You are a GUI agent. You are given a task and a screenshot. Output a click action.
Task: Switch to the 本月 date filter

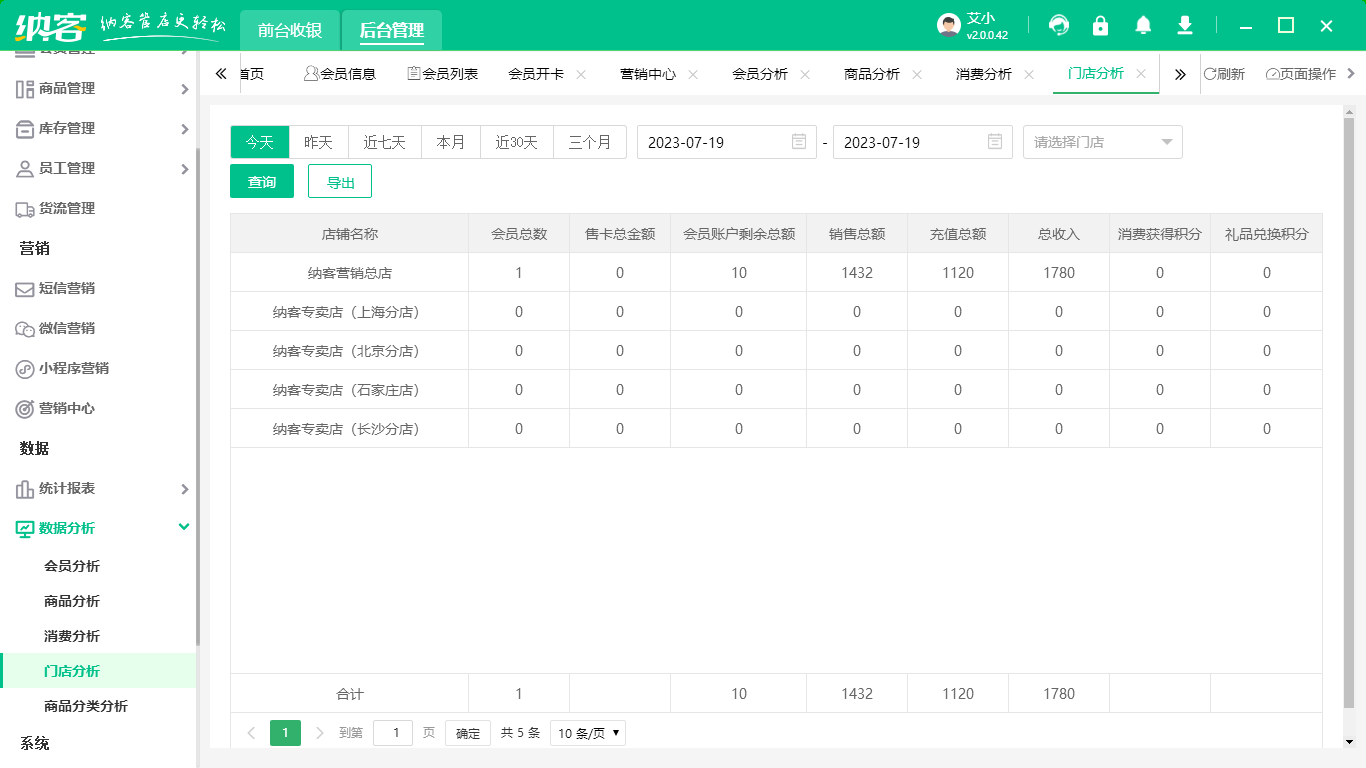pyautogui.click(x=450, y=142)
